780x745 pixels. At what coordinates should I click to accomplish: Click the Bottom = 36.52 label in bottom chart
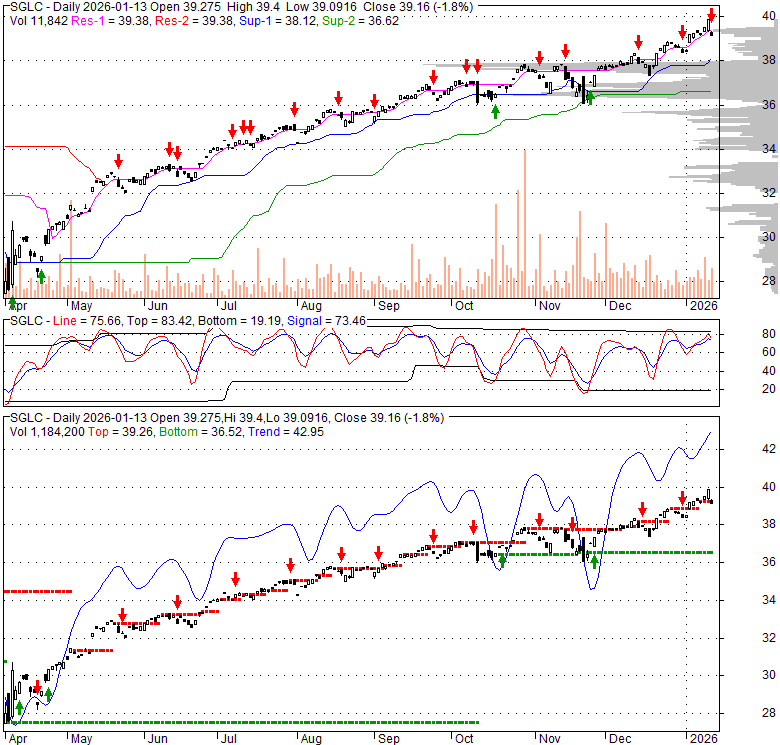coord(200,432)
